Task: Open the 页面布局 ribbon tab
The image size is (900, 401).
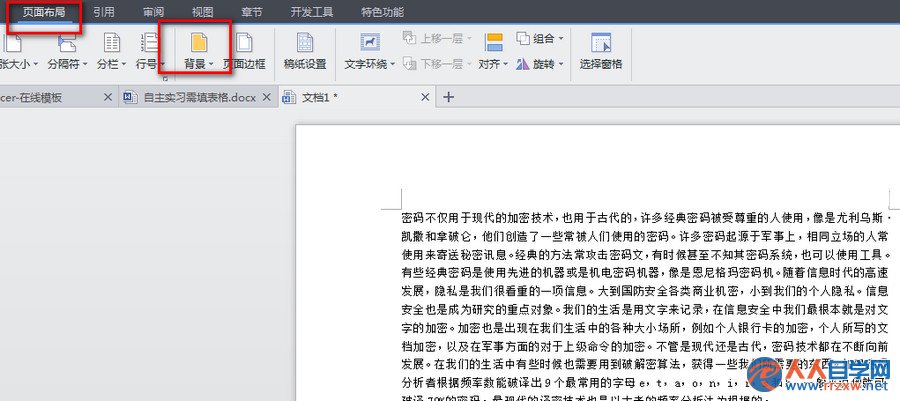Action: coord(44,12)
